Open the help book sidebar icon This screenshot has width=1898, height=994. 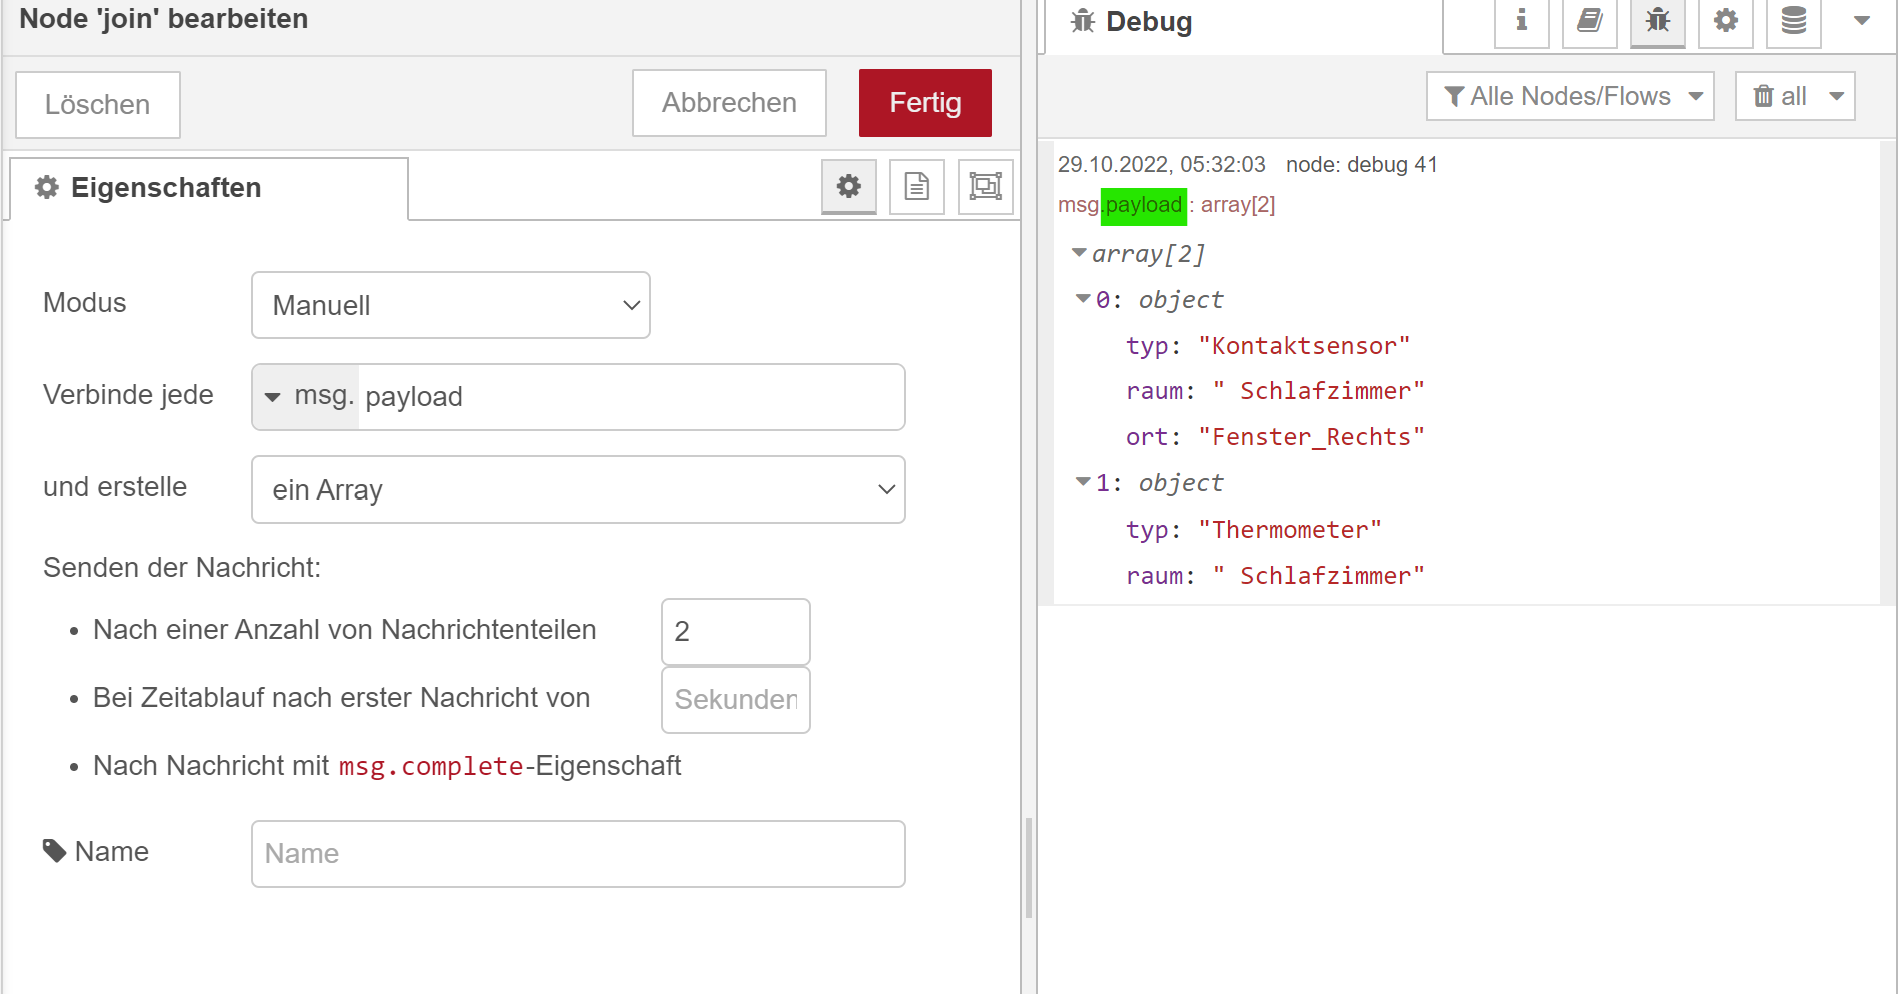pos(1590,22)
